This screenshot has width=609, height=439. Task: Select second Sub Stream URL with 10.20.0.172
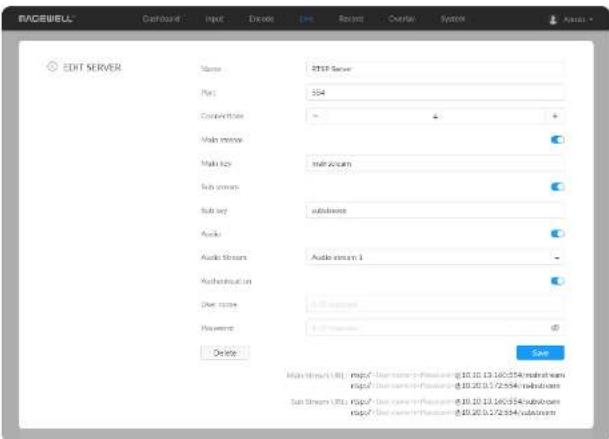point(453,412)
